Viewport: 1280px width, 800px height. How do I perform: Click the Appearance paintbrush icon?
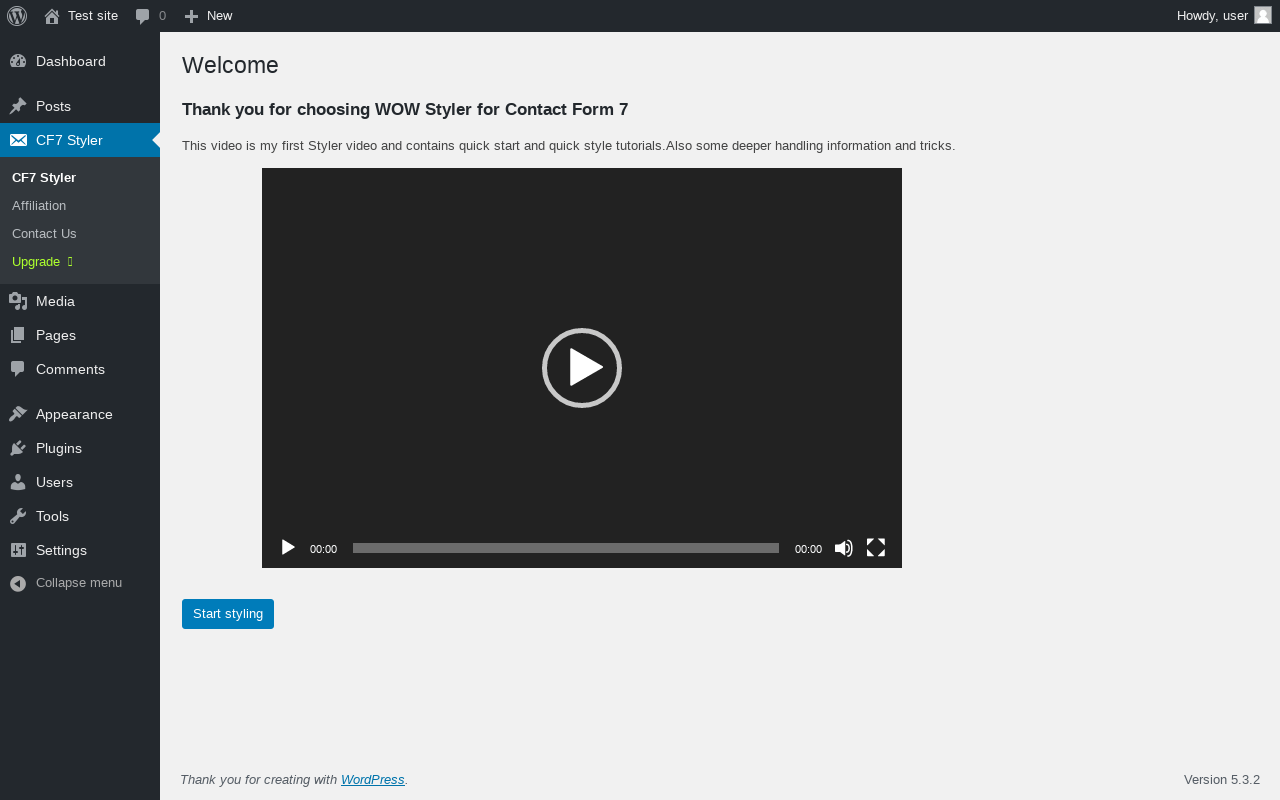point(18,414)
